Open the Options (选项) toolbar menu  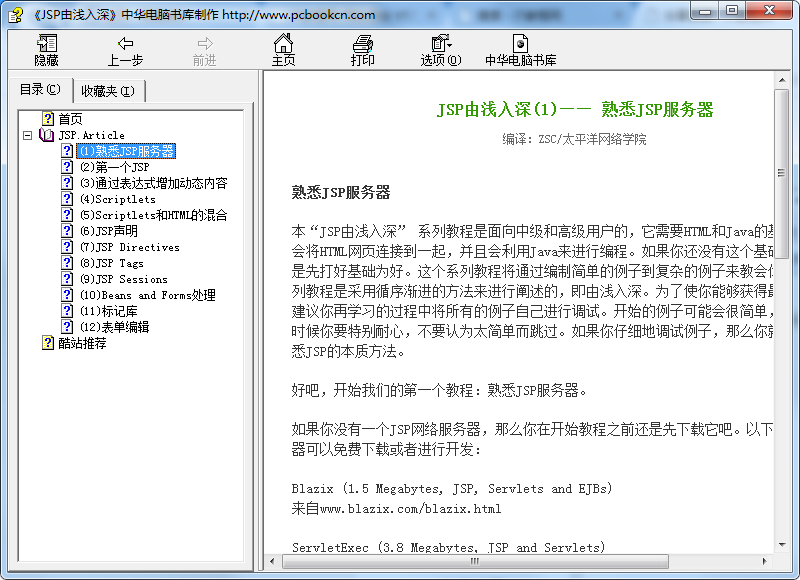point(440,50)
